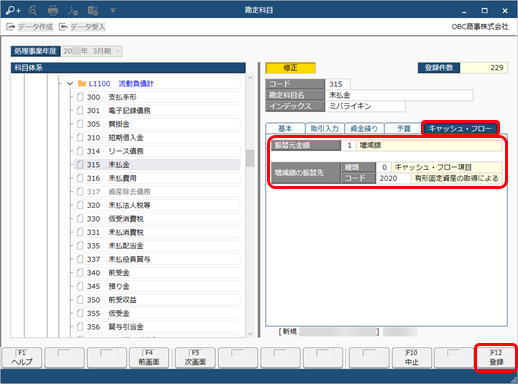Select account 350 前受収益
The width and height of the screenshot is (518, 384).
click(157, 300)
